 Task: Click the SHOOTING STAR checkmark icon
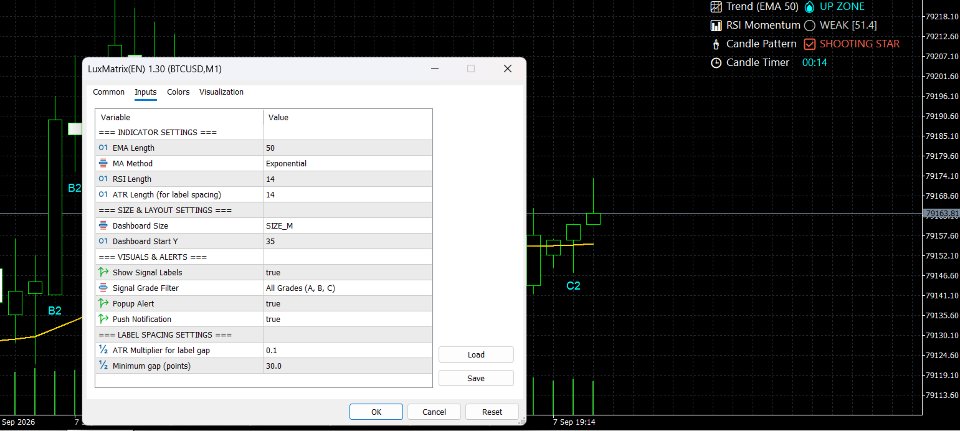point(809,44)
